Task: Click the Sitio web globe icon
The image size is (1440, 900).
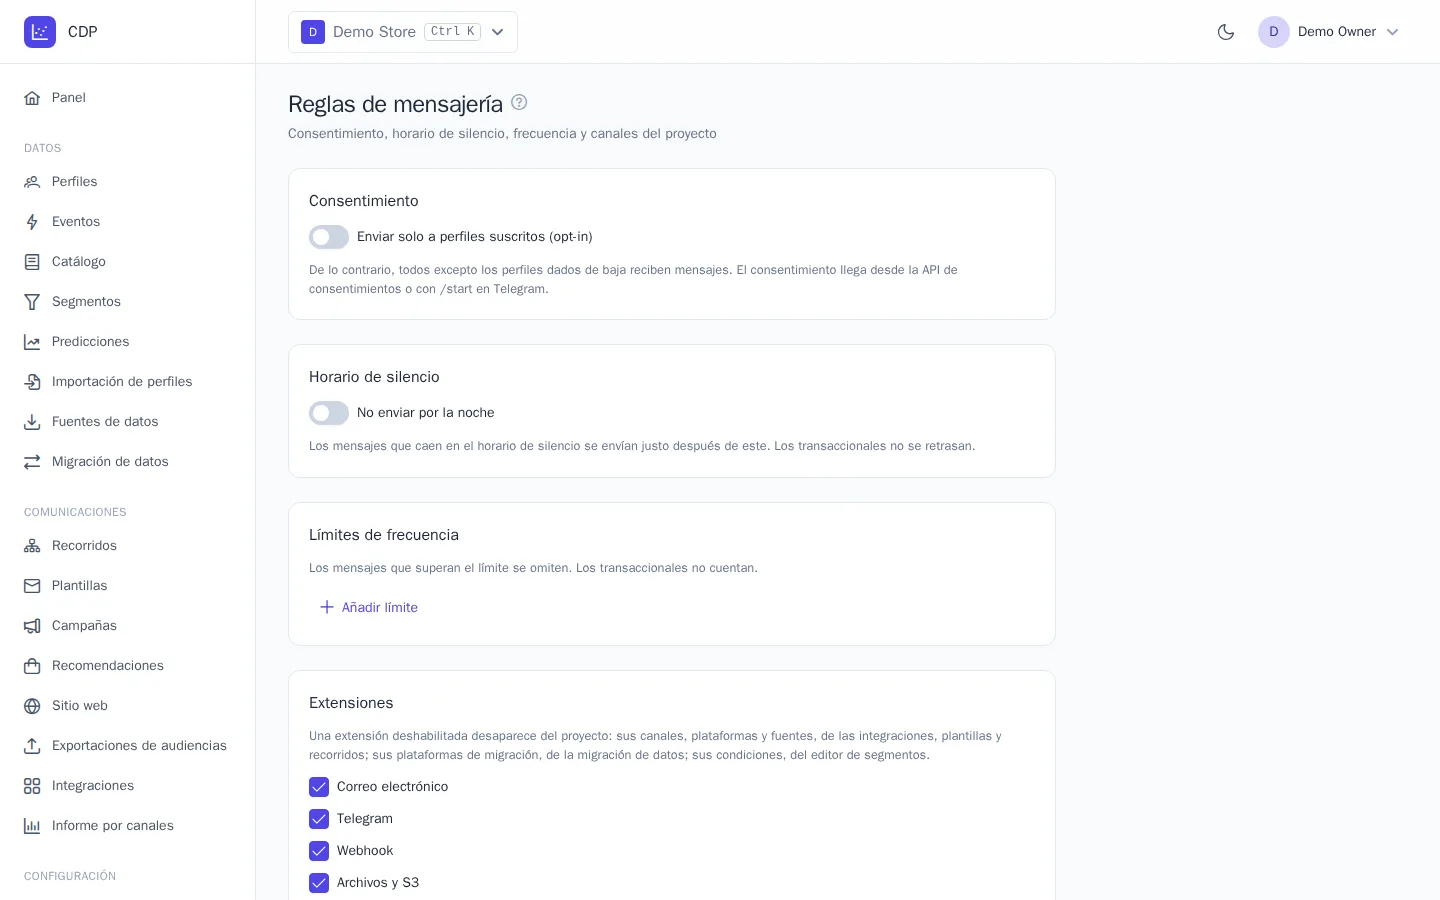Action: point(32,706)
